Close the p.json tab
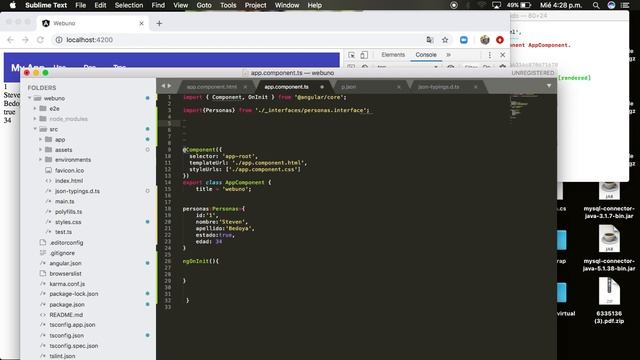The width and height of the screenshot is (640, 360). pyautogui.click(x=399, y=87)
